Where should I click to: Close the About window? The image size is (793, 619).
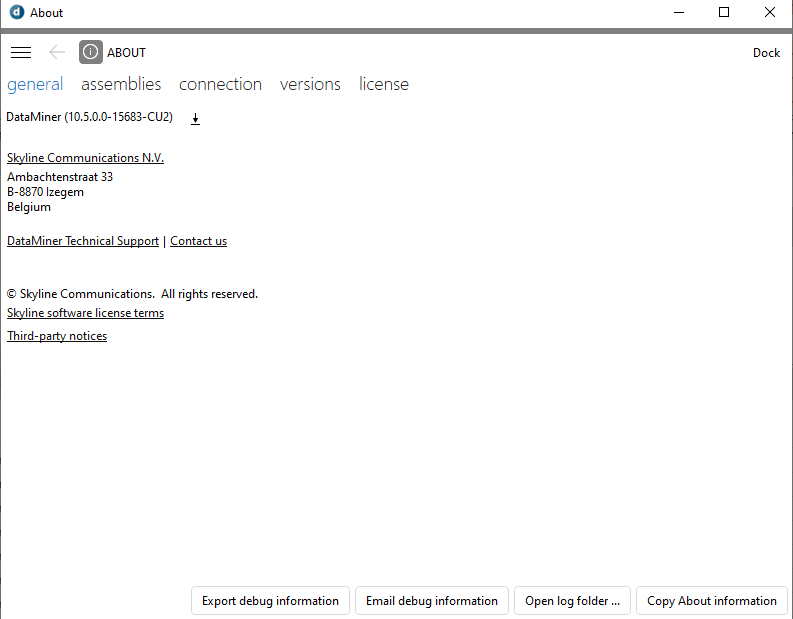770,12
